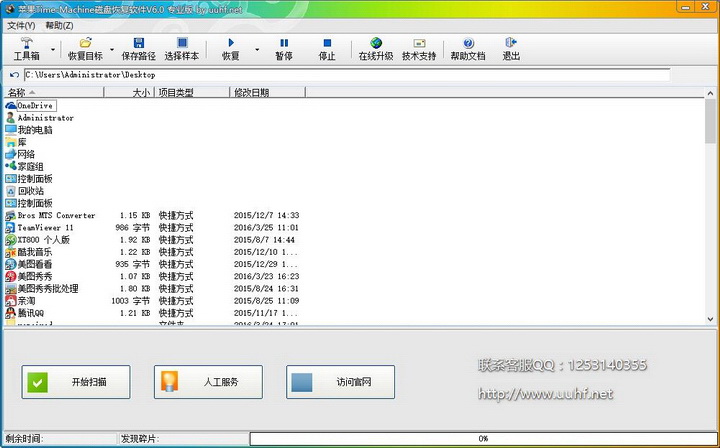Click the size 1.15 KB cell

click(x=135, y=215)
